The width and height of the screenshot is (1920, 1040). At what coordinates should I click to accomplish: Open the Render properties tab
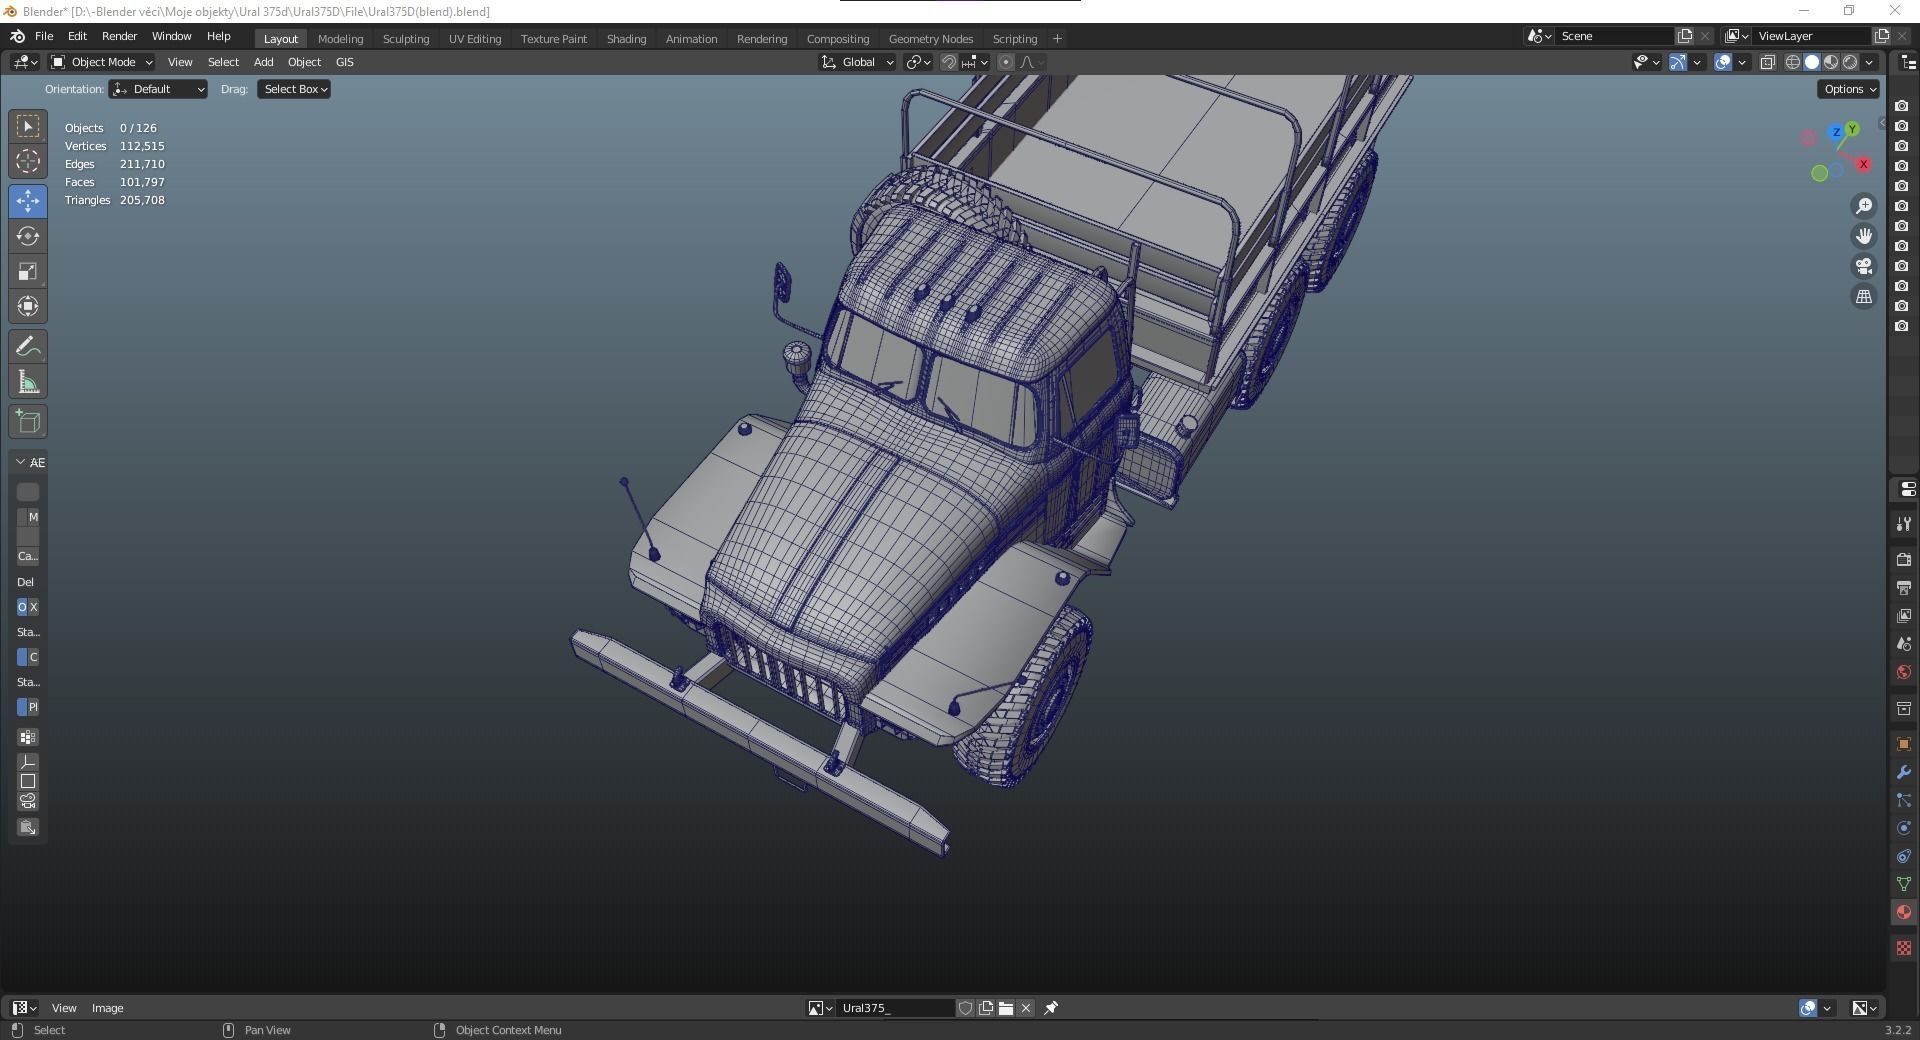click(x=1903, y=559)
